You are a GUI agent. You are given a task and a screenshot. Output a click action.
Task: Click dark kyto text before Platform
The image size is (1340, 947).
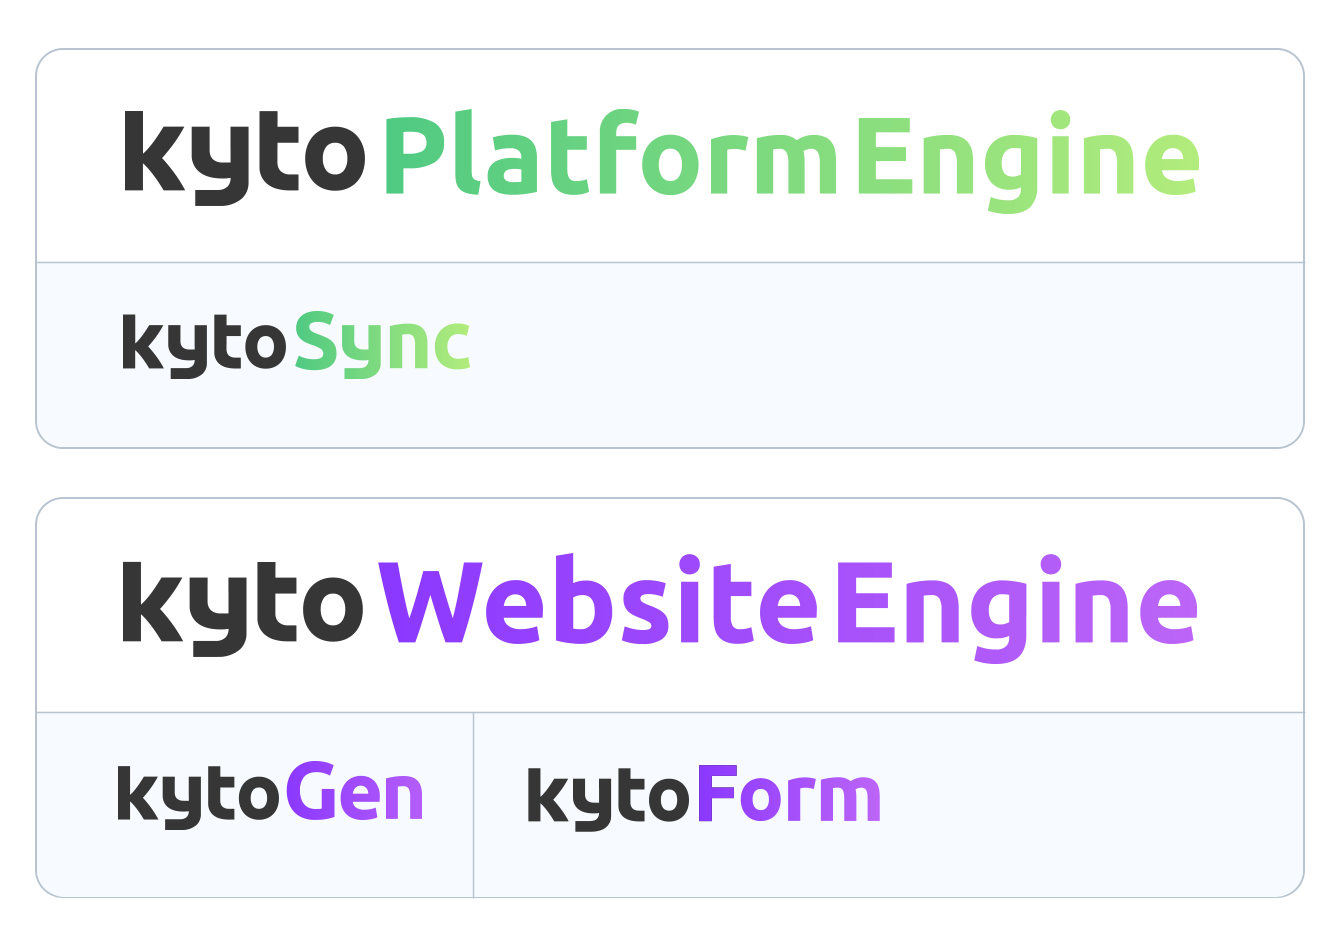[245, 158]
